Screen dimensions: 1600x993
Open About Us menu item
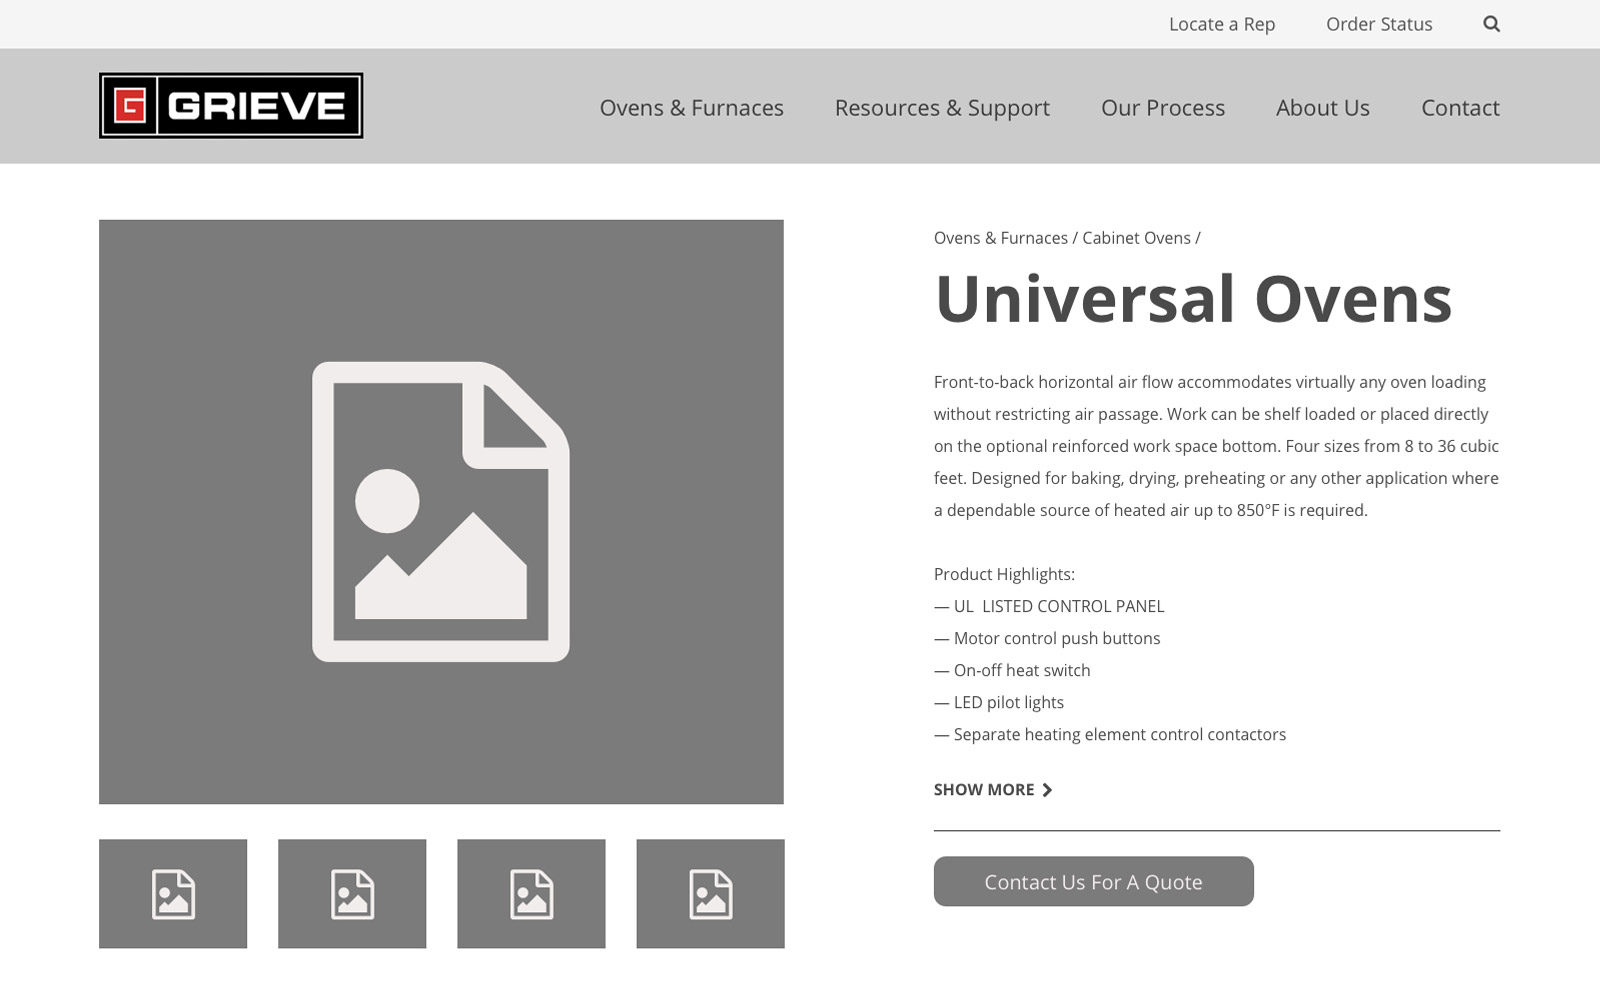1323,107
